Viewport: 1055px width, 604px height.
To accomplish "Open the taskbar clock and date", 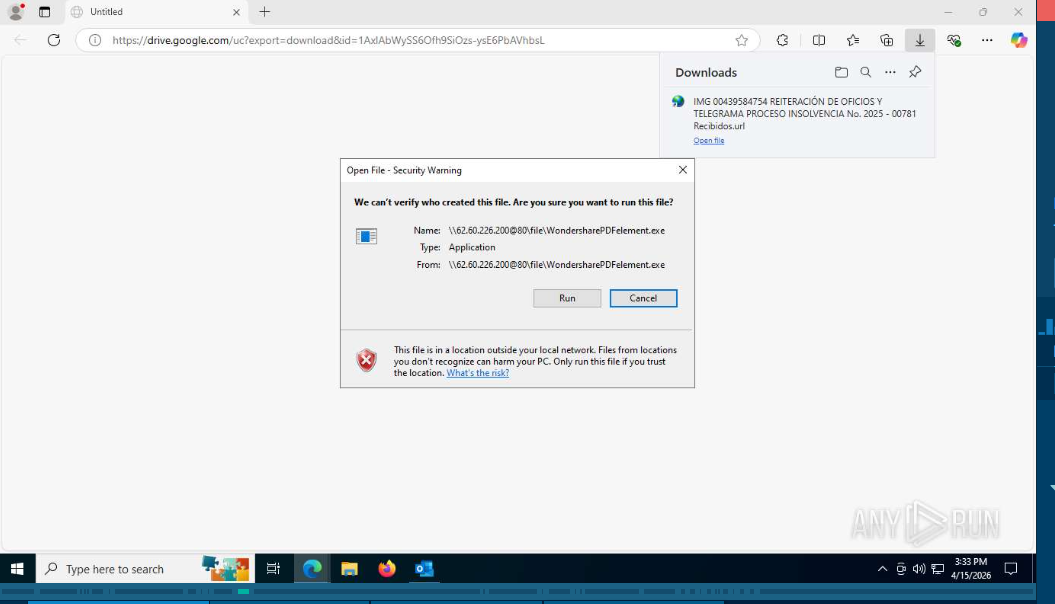I will pos(971,569).
